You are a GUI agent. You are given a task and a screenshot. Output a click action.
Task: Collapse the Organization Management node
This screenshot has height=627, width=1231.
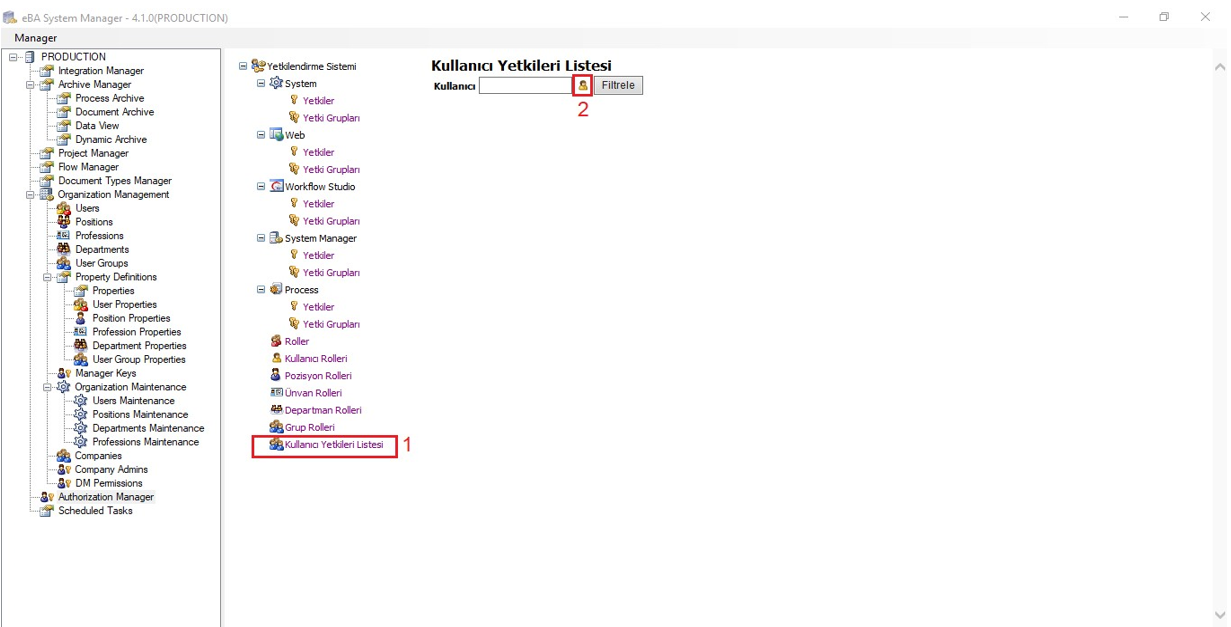coord(30,195)
